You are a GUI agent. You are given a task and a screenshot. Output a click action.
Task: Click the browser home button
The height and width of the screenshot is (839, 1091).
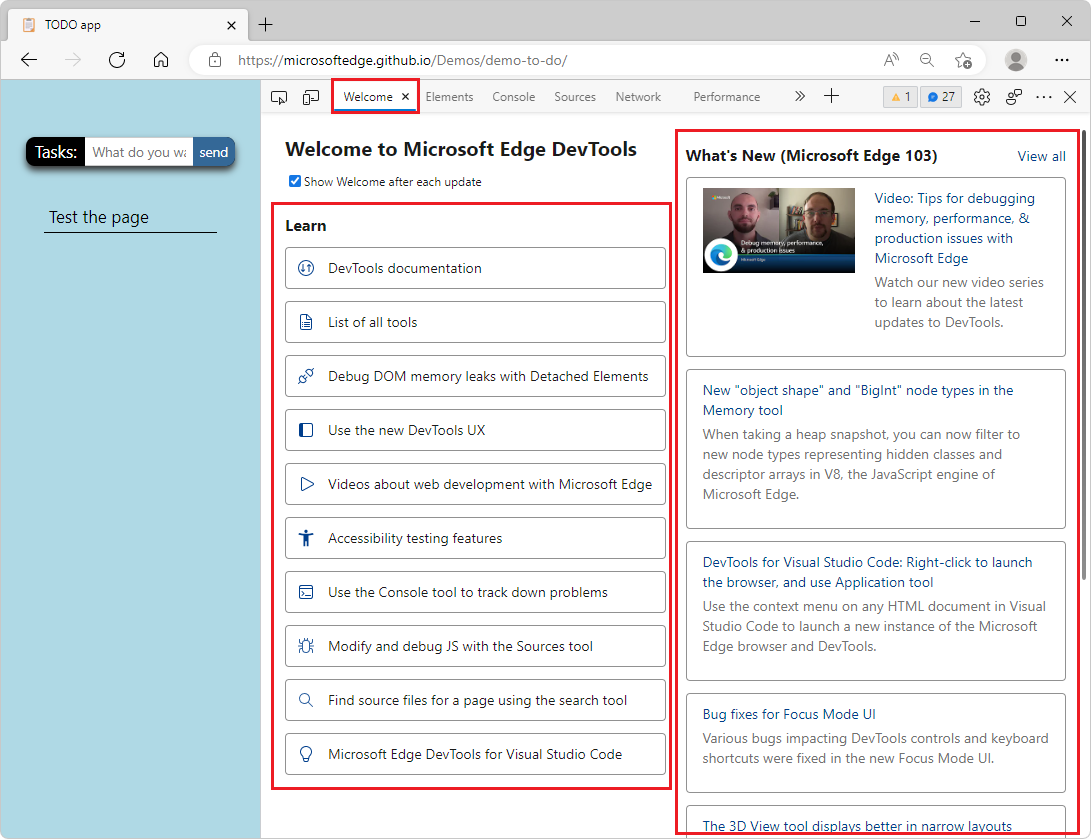(161, 60)
